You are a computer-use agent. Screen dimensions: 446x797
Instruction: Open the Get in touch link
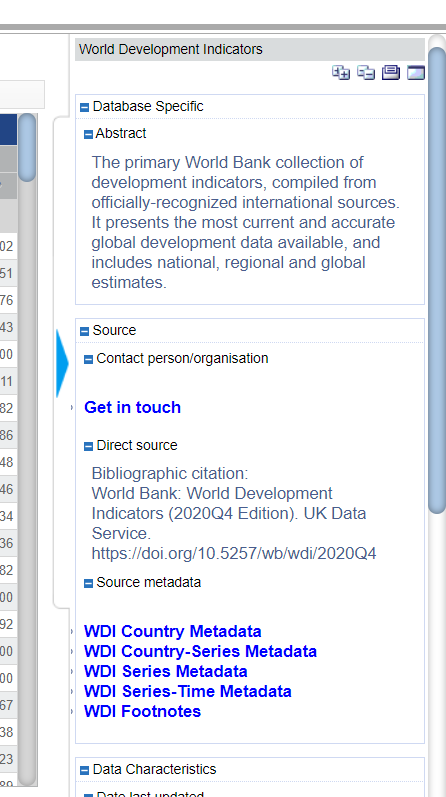pos(132,407)
